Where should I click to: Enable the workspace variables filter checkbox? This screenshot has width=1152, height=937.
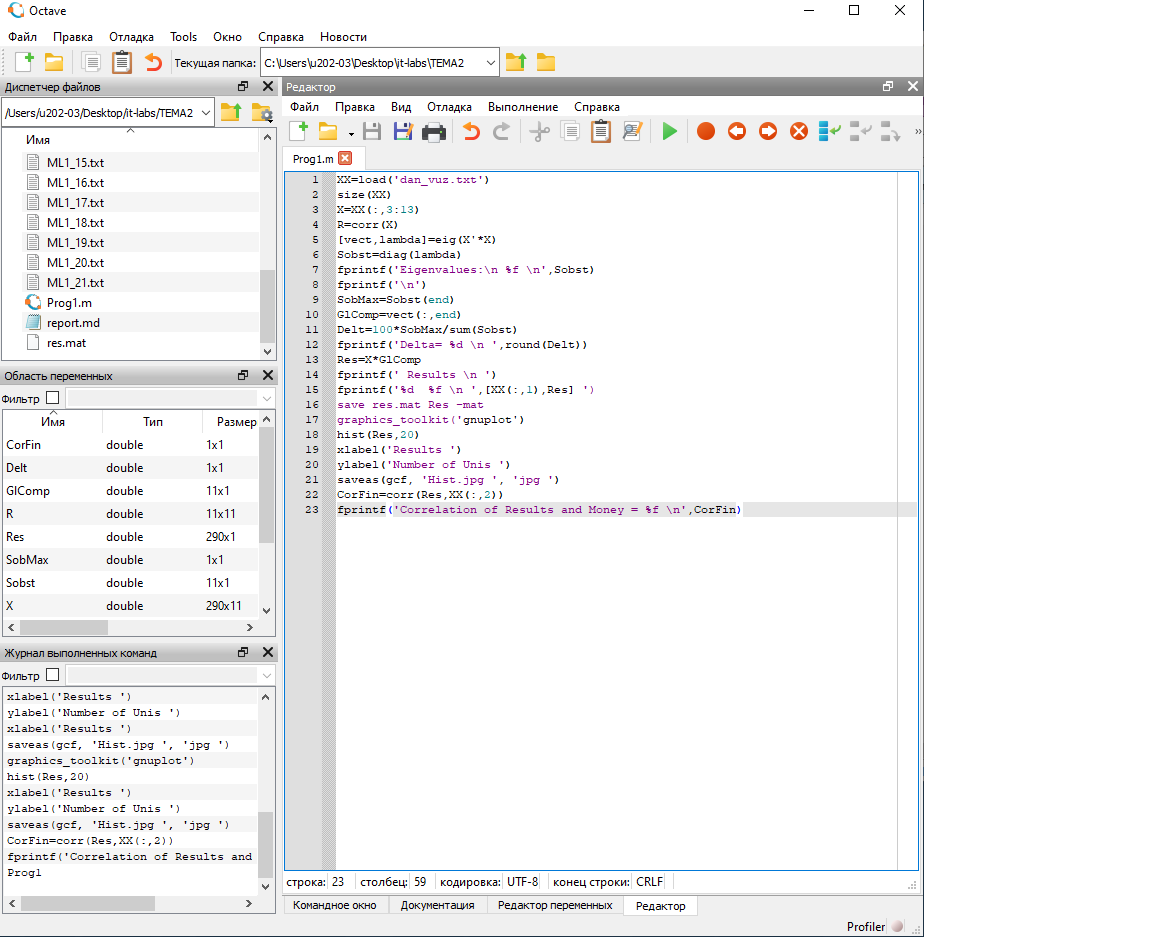53,398
